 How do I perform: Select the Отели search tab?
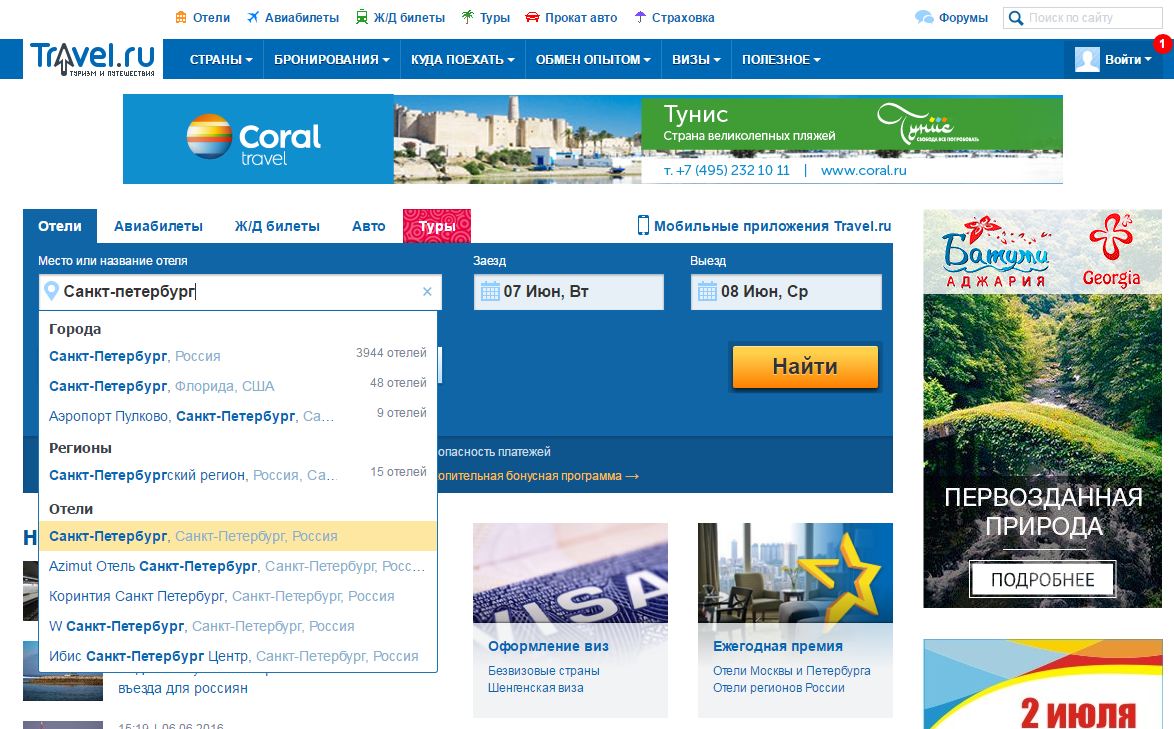click(60, 226)
